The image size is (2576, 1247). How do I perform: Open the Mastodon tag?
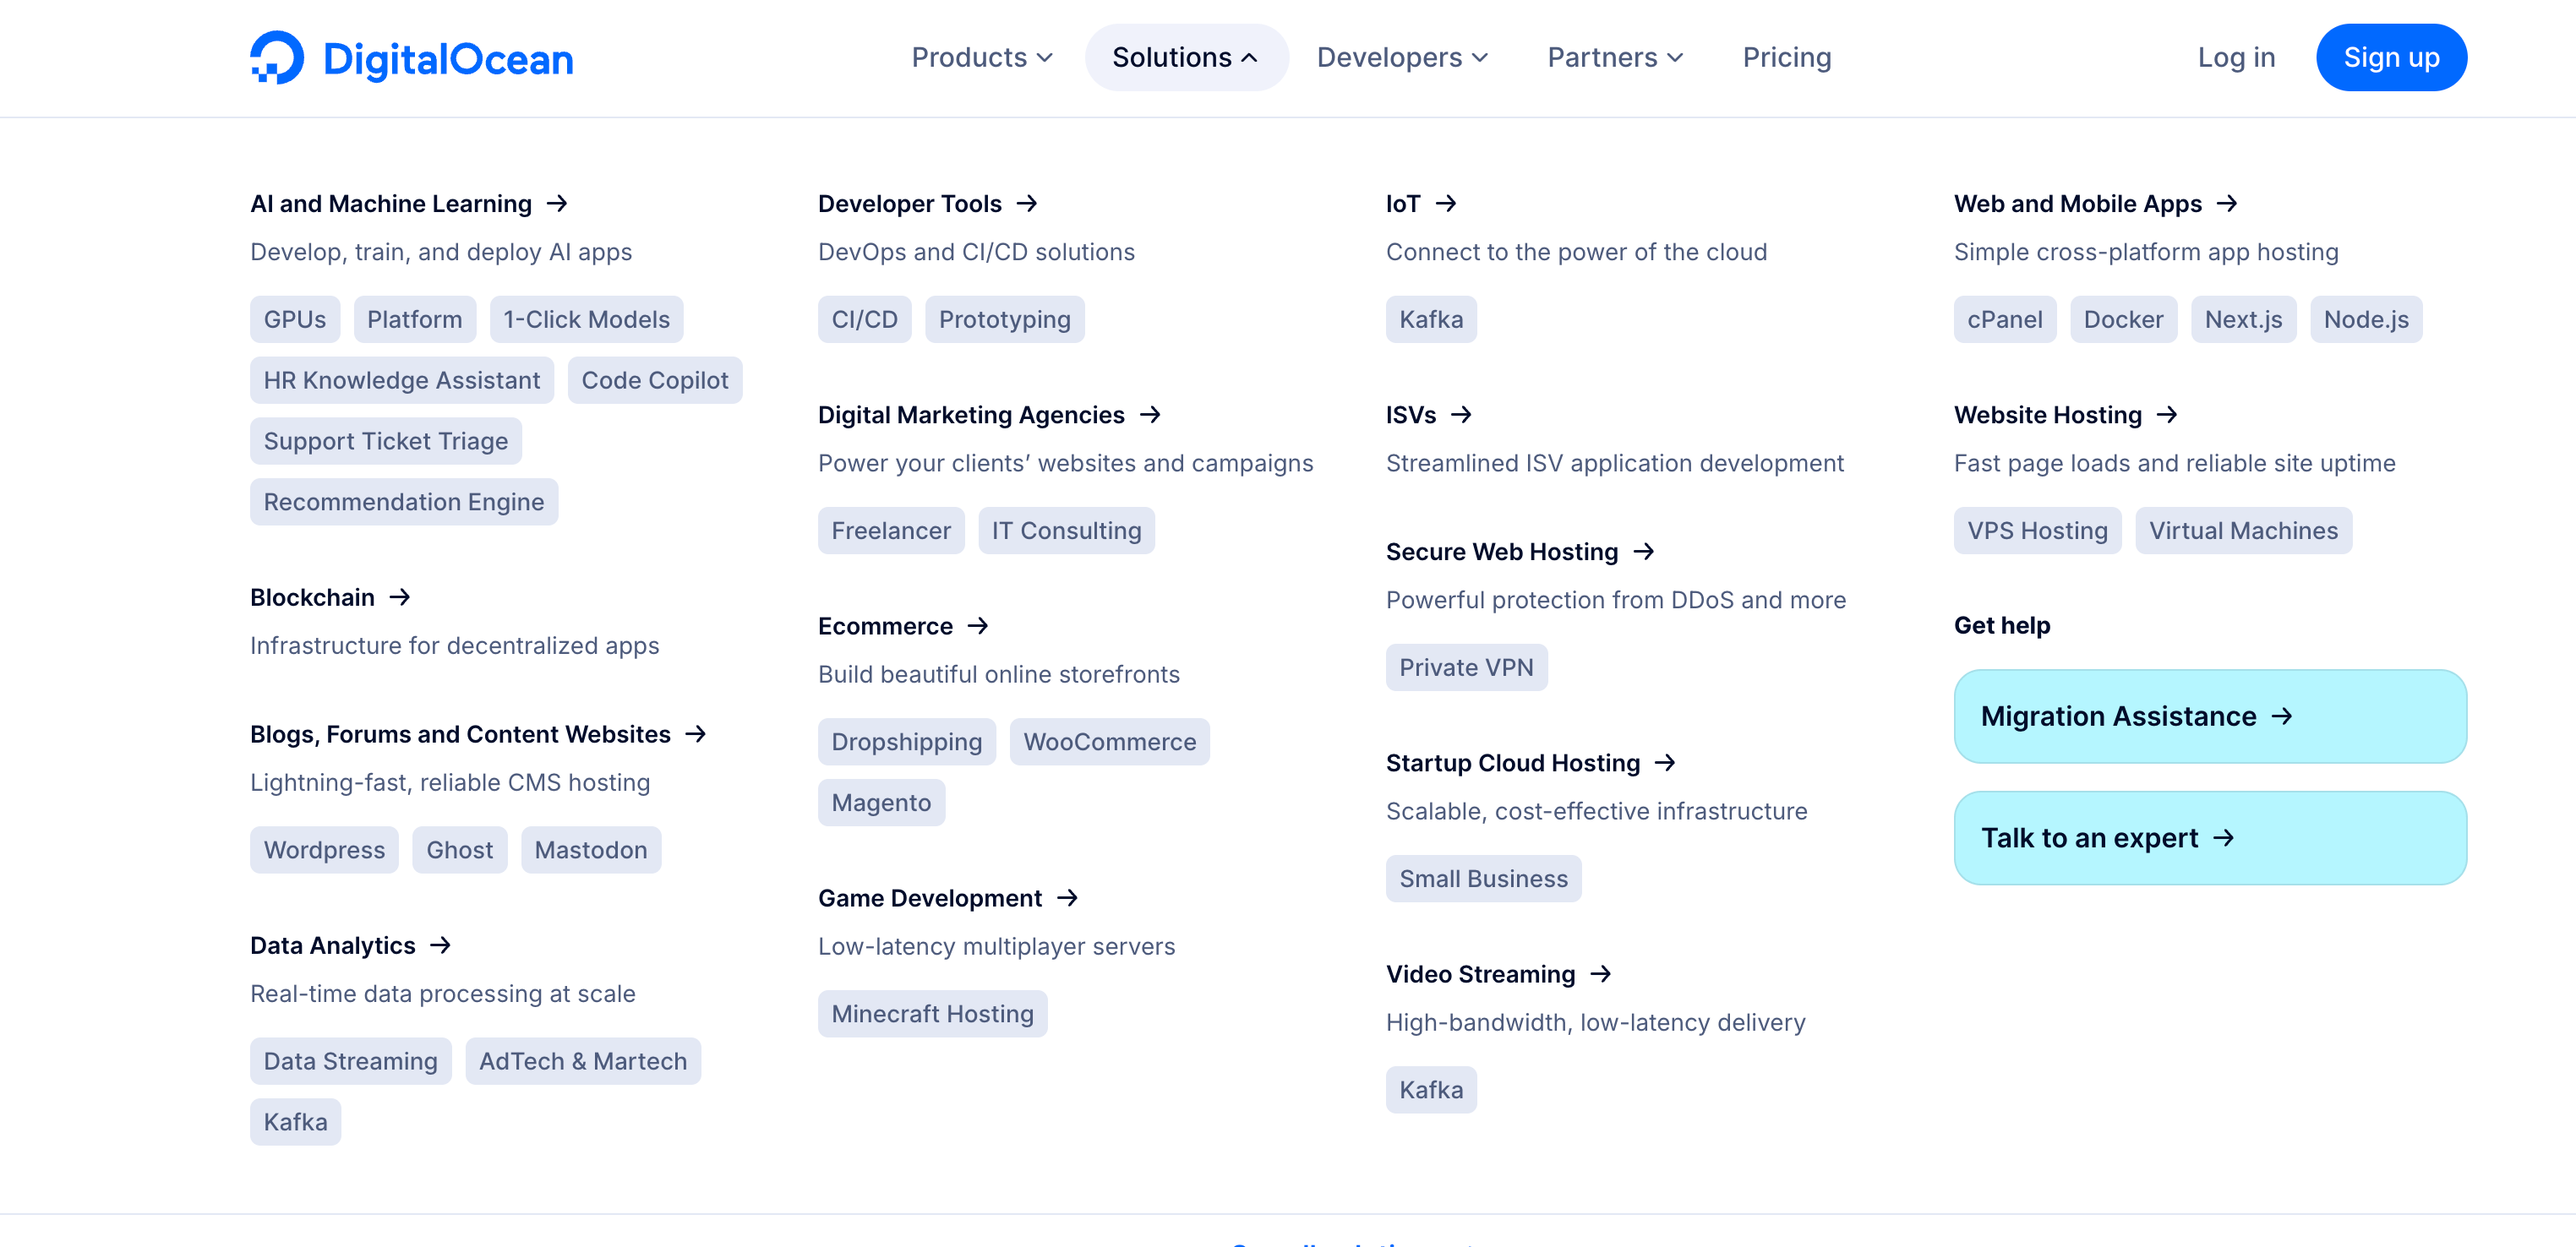point(591,849)
